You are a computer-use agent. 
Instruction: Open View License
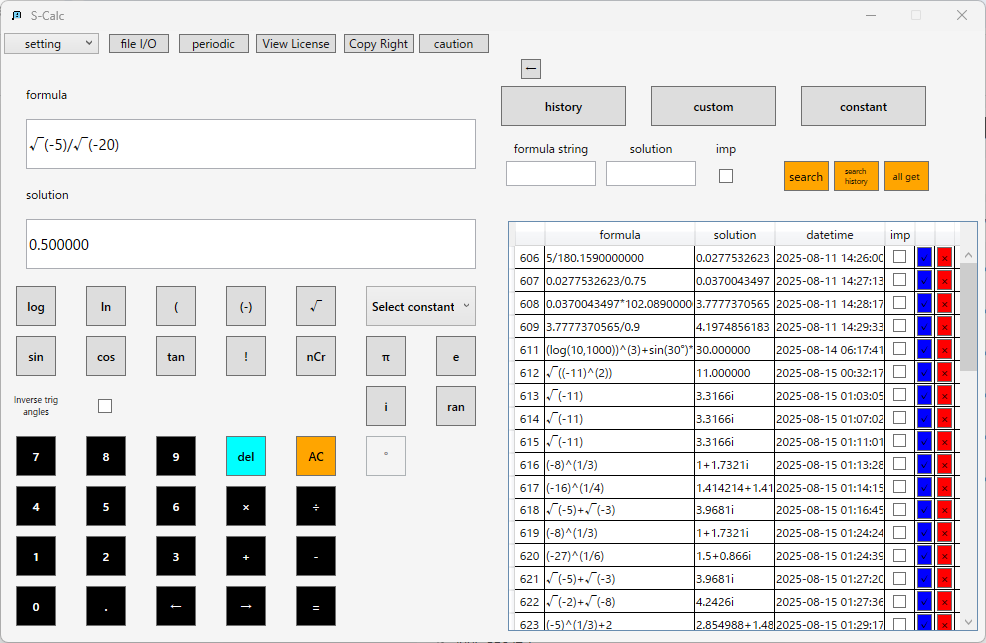coord(296,43)
